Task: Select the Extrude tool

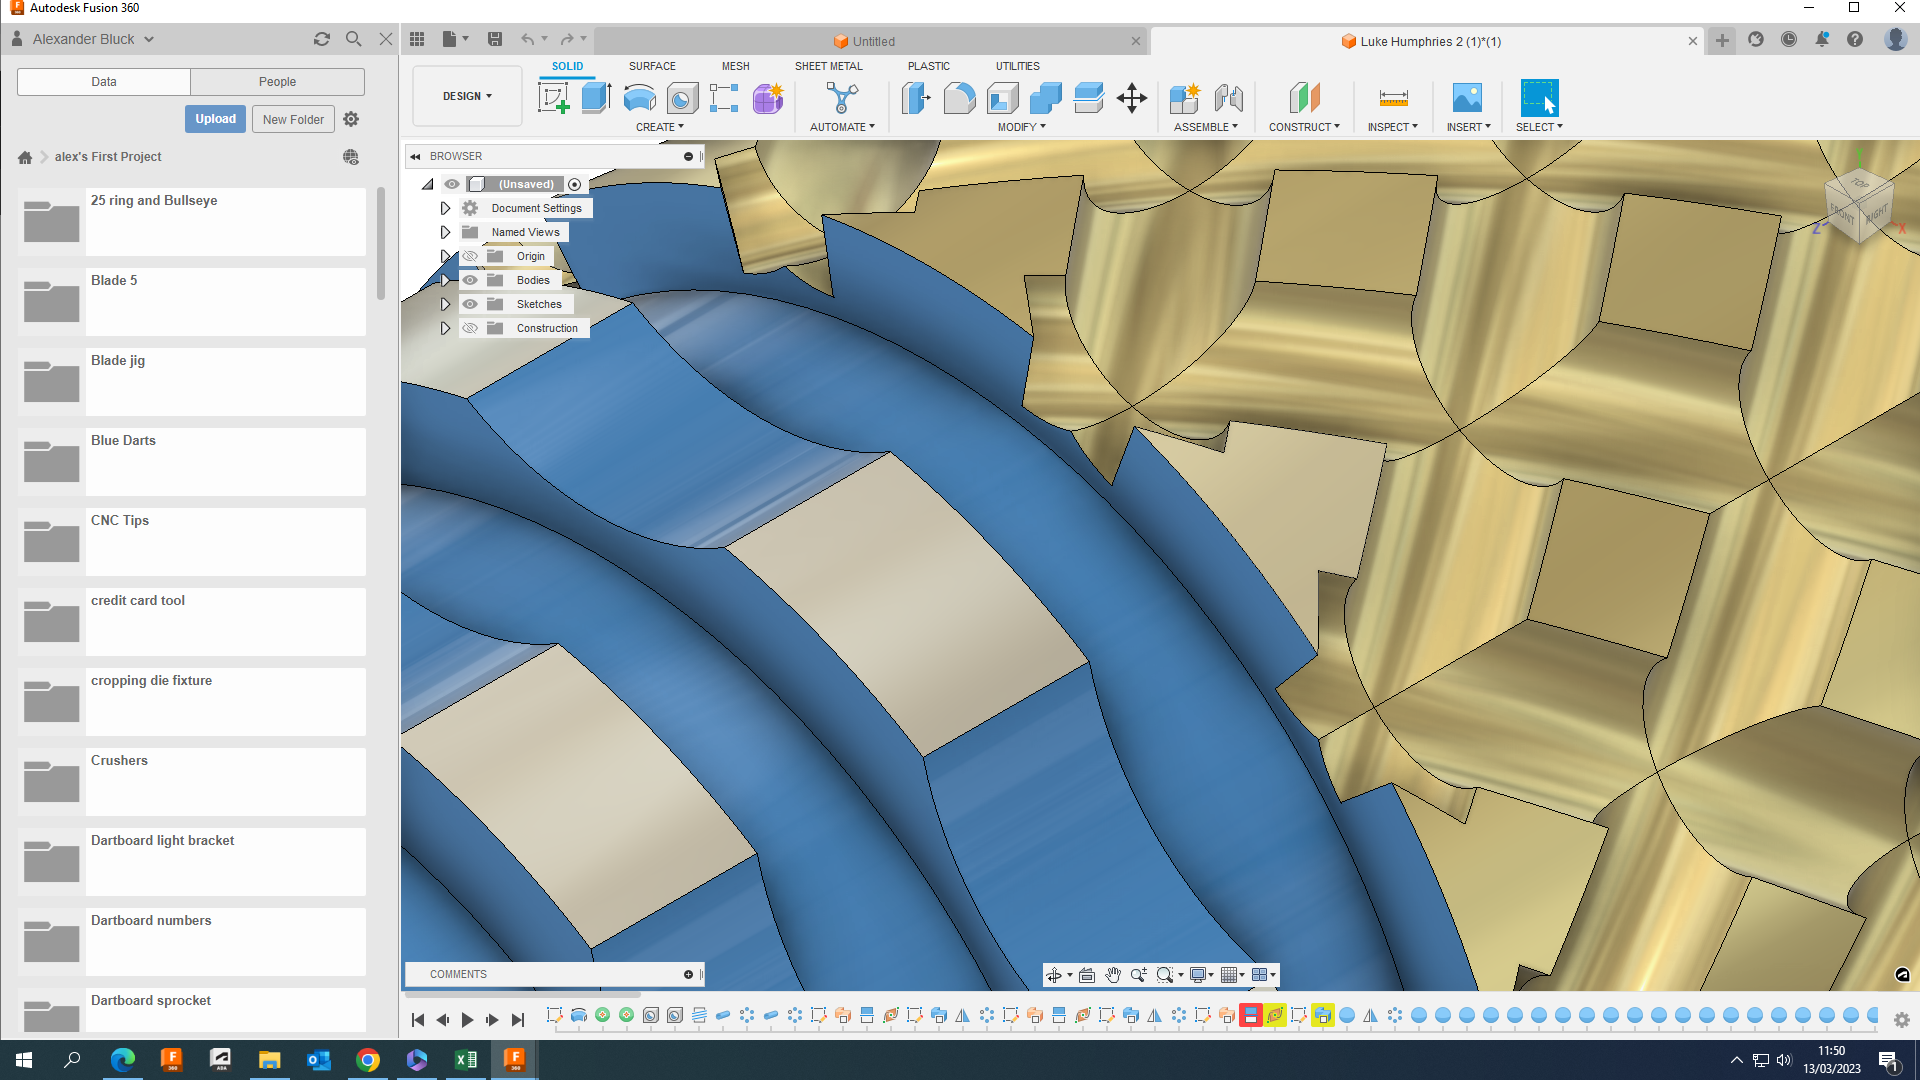Action: pyautogui.click(x=596, y=98)
